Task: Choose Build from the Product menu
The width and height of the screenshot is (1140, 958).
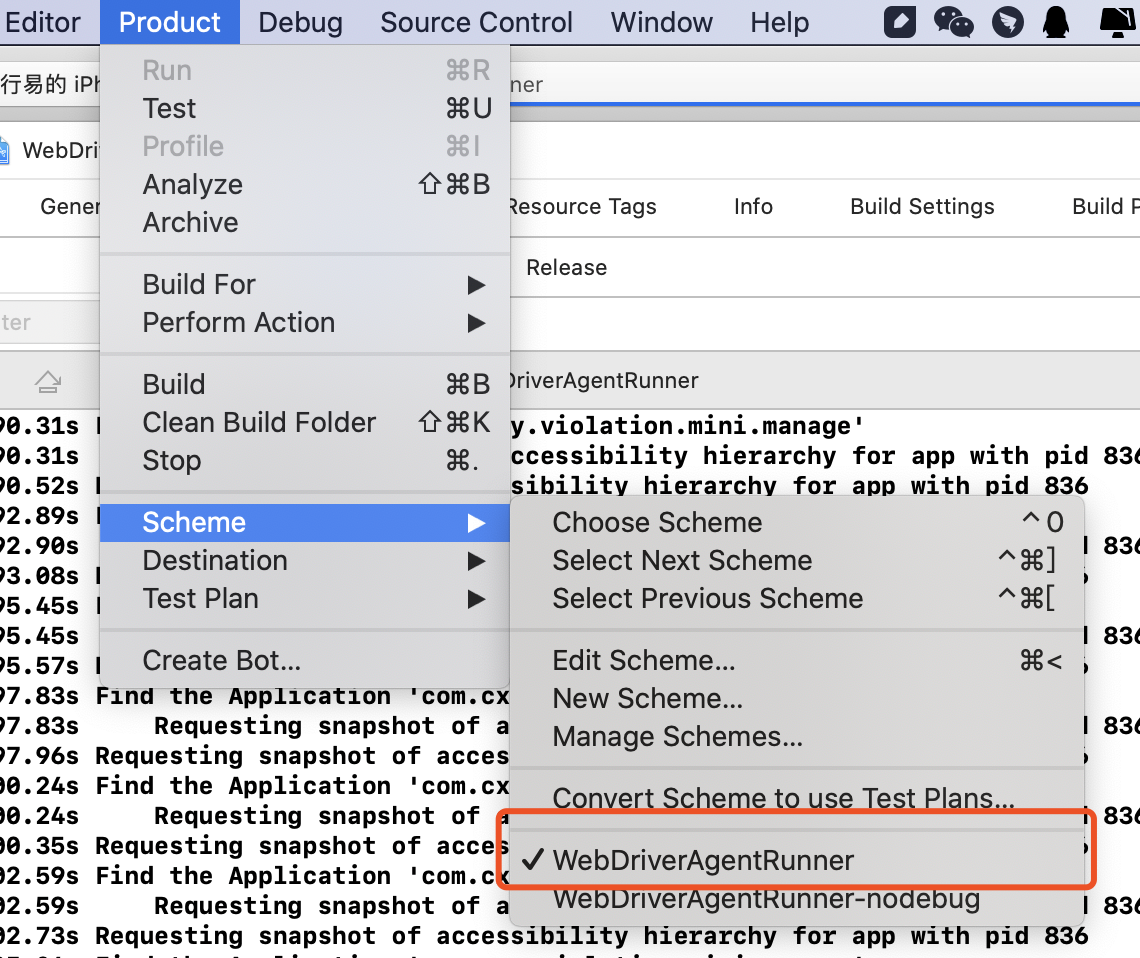Action: tap(305, 384)
